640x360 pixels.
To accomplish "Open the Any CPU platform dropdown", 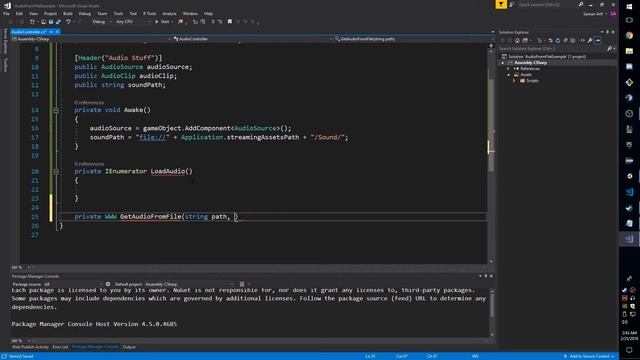I will pos(133,22).
